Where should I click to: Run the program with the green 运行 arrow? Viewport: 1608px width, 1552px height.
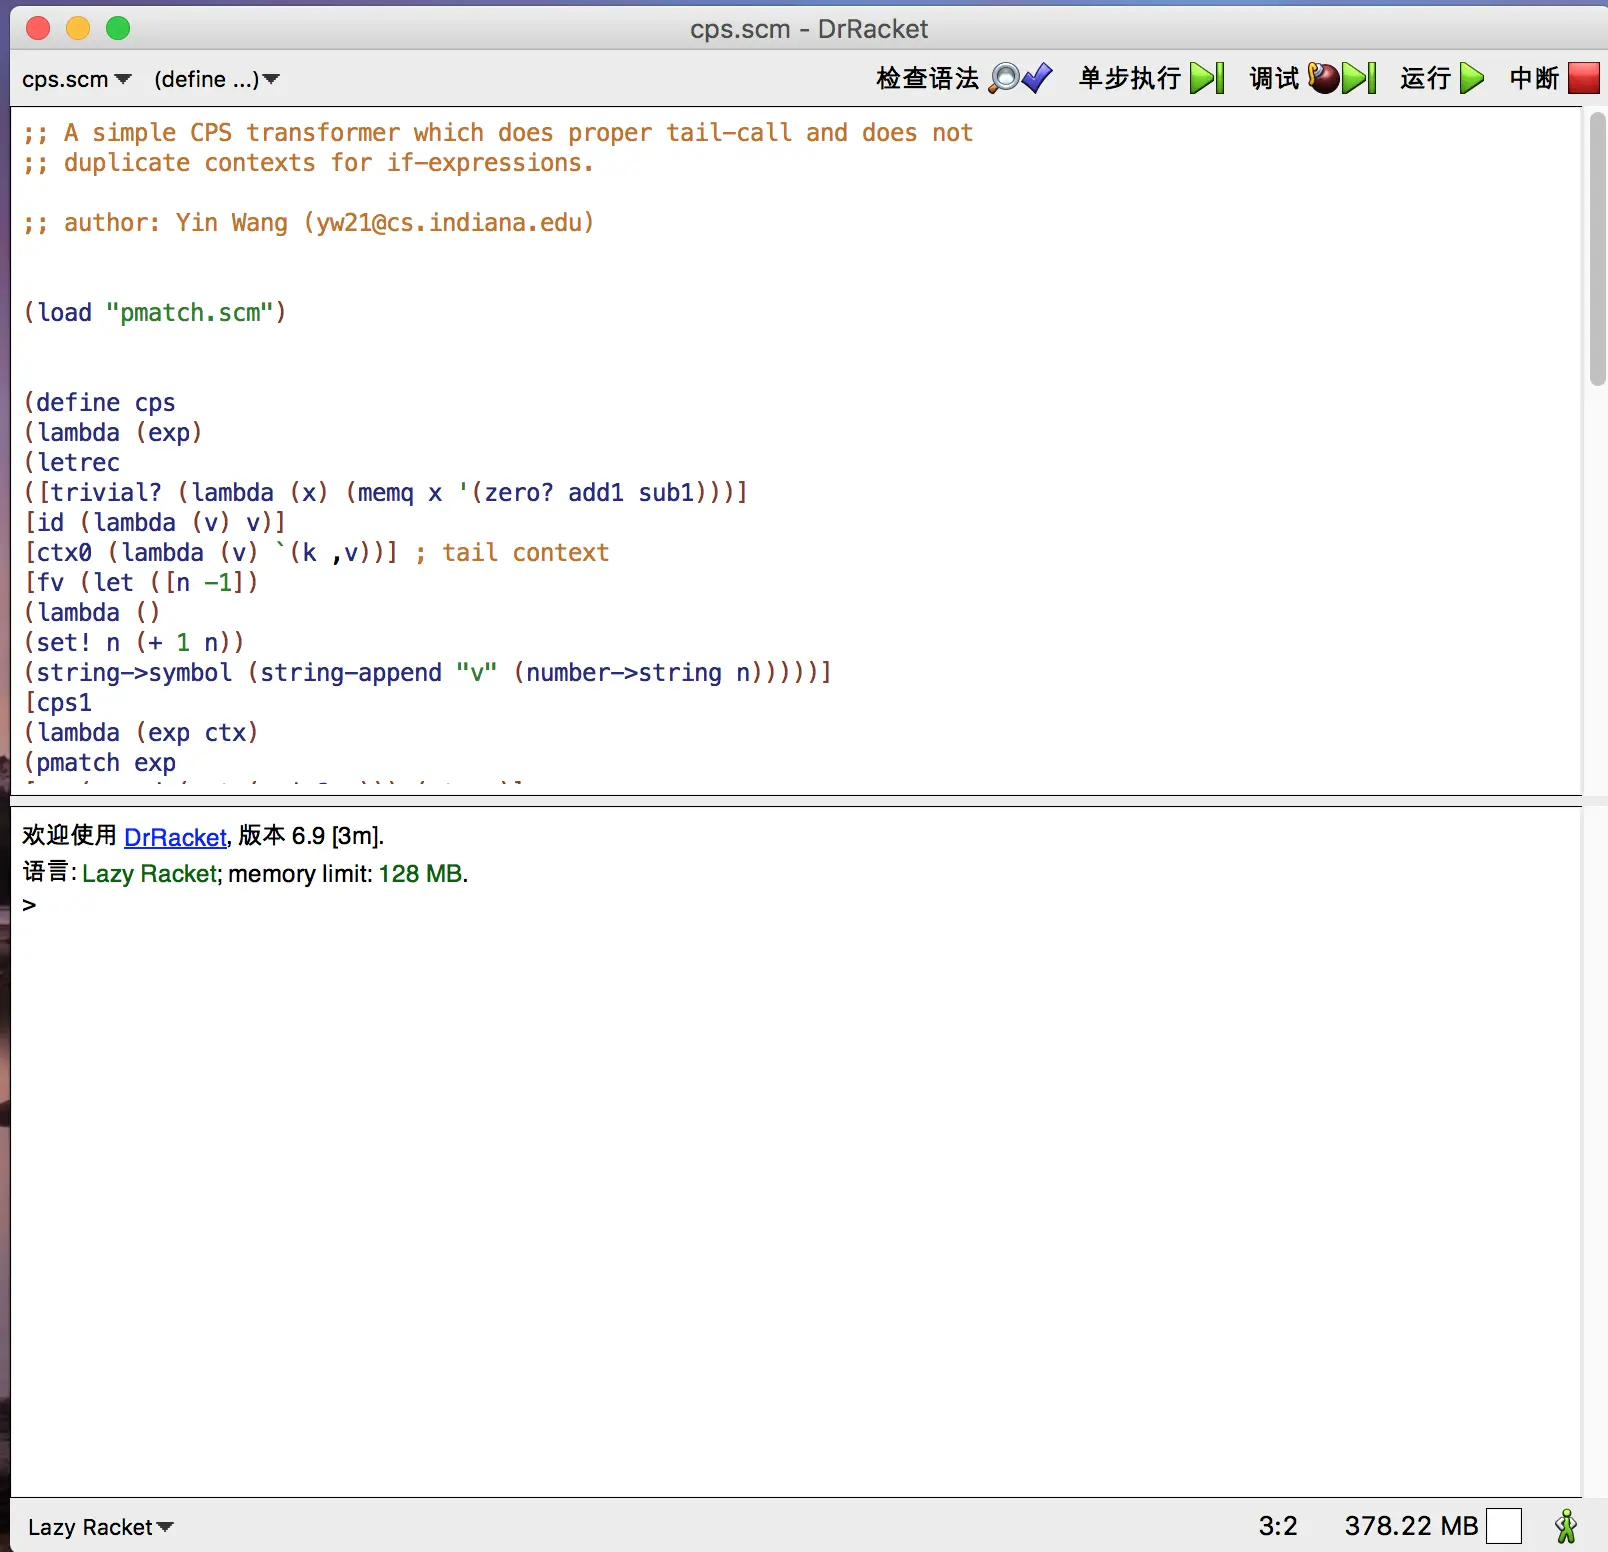[1471, 78]
